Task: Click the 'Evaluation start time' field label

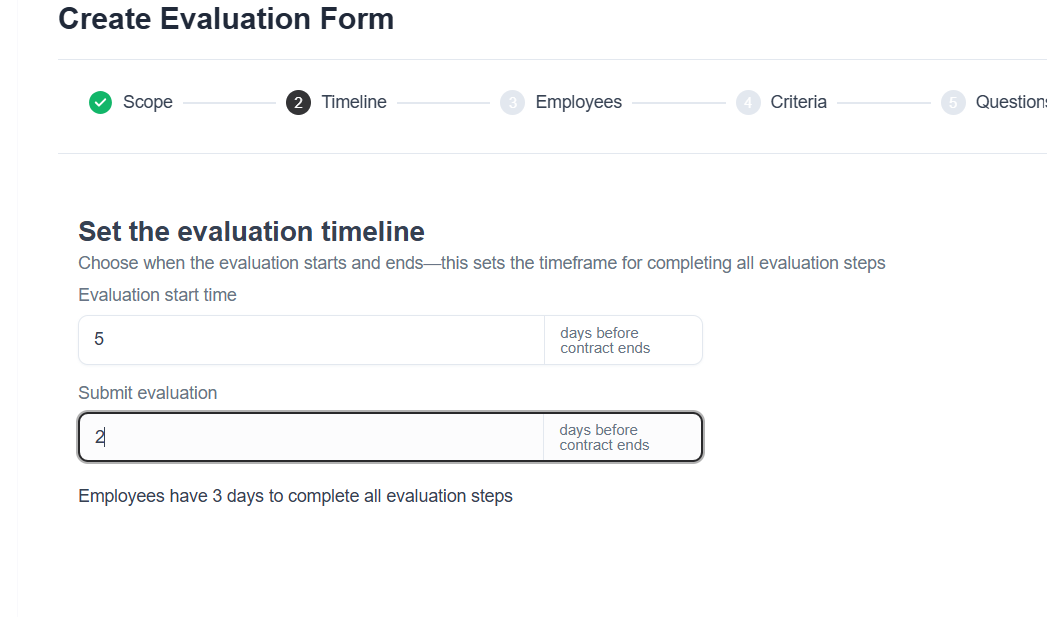Action: [x=157, y=295]
